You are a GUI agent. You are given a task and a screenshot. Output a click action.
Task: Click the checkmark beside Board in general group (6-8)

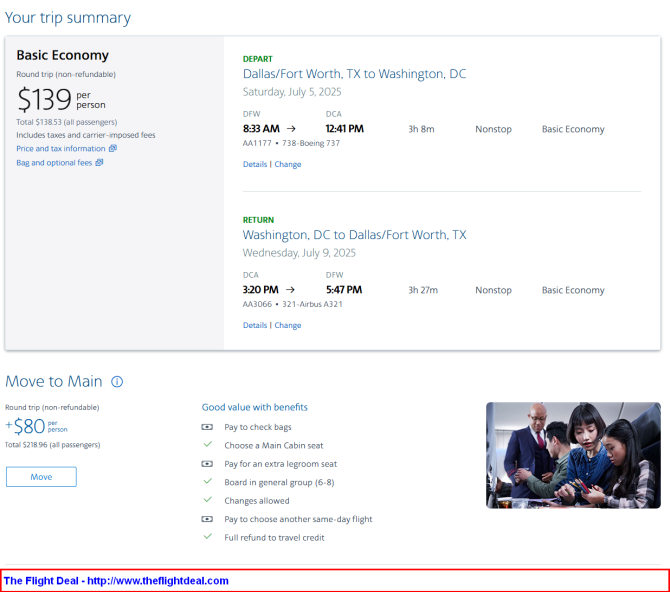208,481
